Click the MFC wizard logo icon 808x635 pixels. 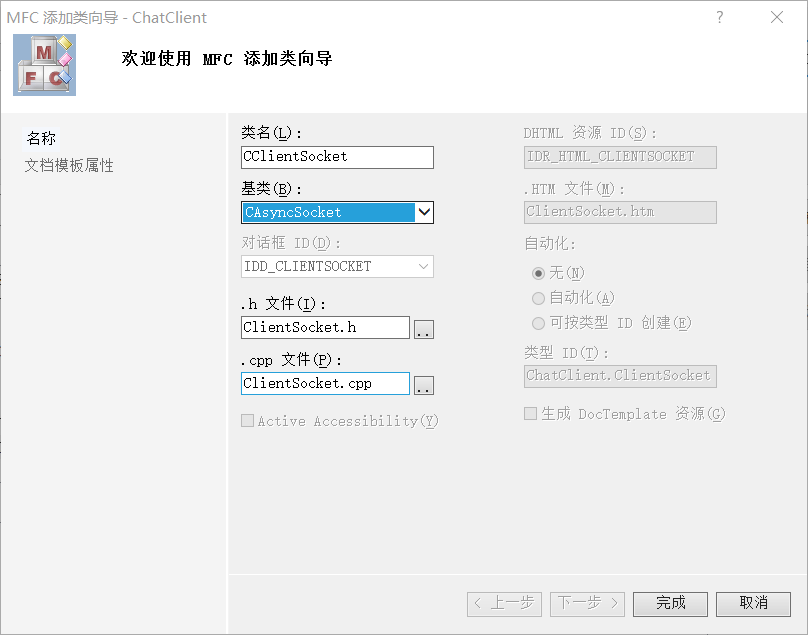tap(43, 63)
